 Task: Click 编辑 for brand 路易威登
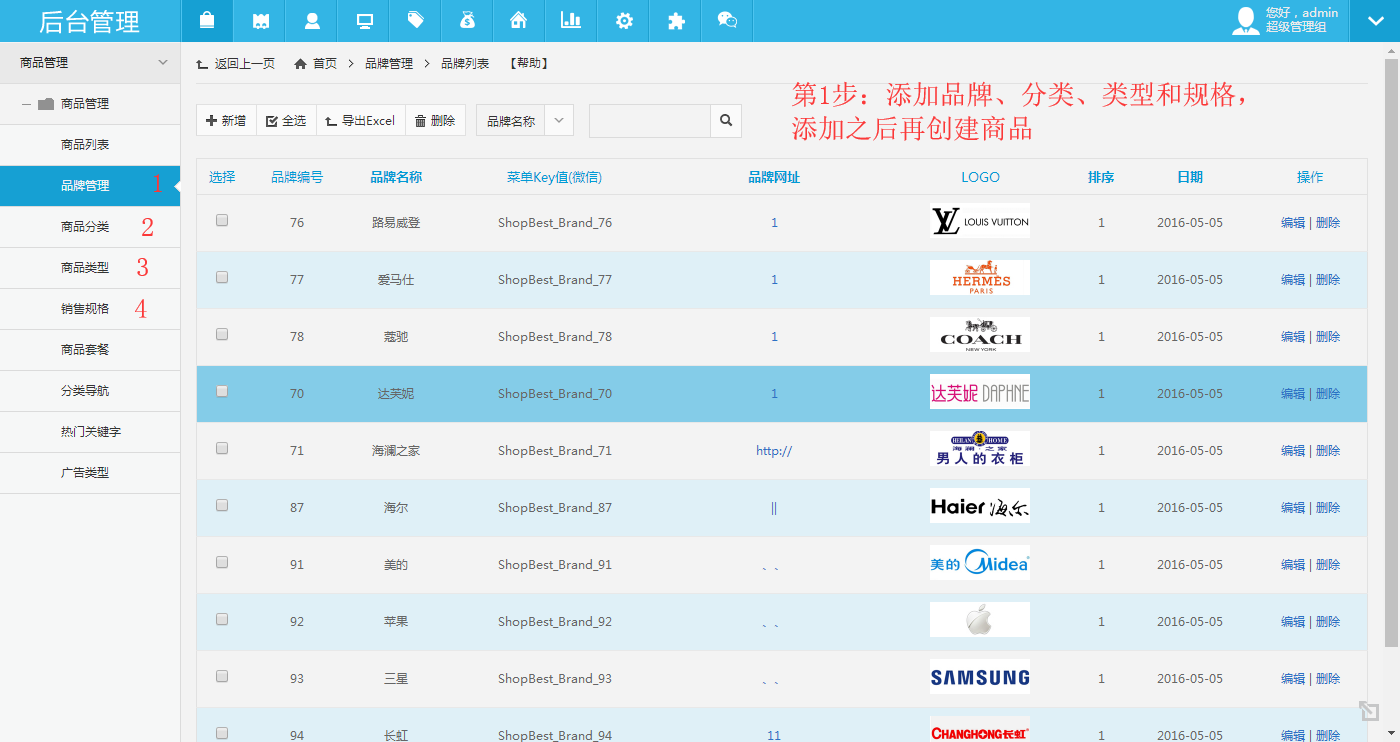point(1293,222)
